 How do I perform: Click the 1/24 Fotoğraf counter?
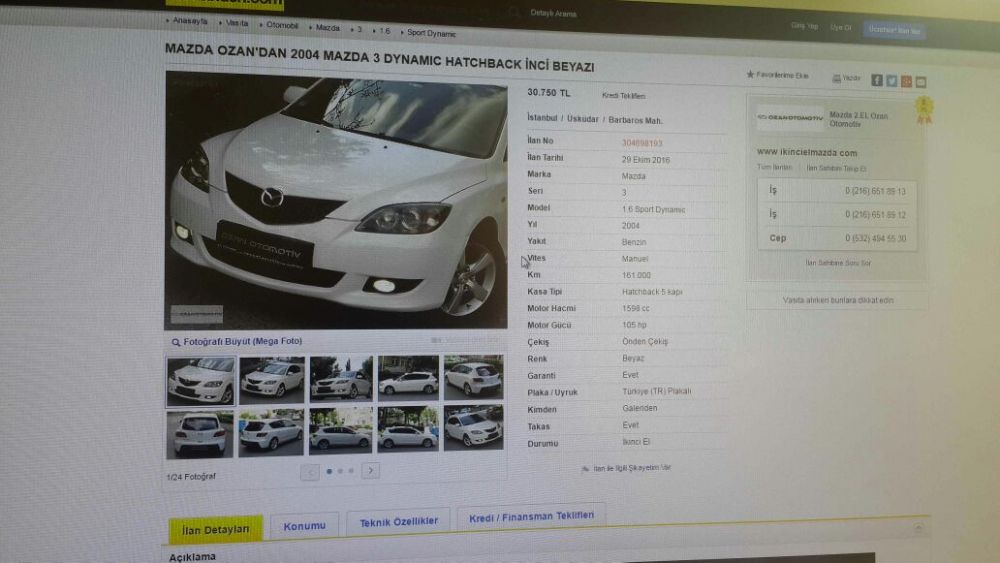click(x=191, y=477)
